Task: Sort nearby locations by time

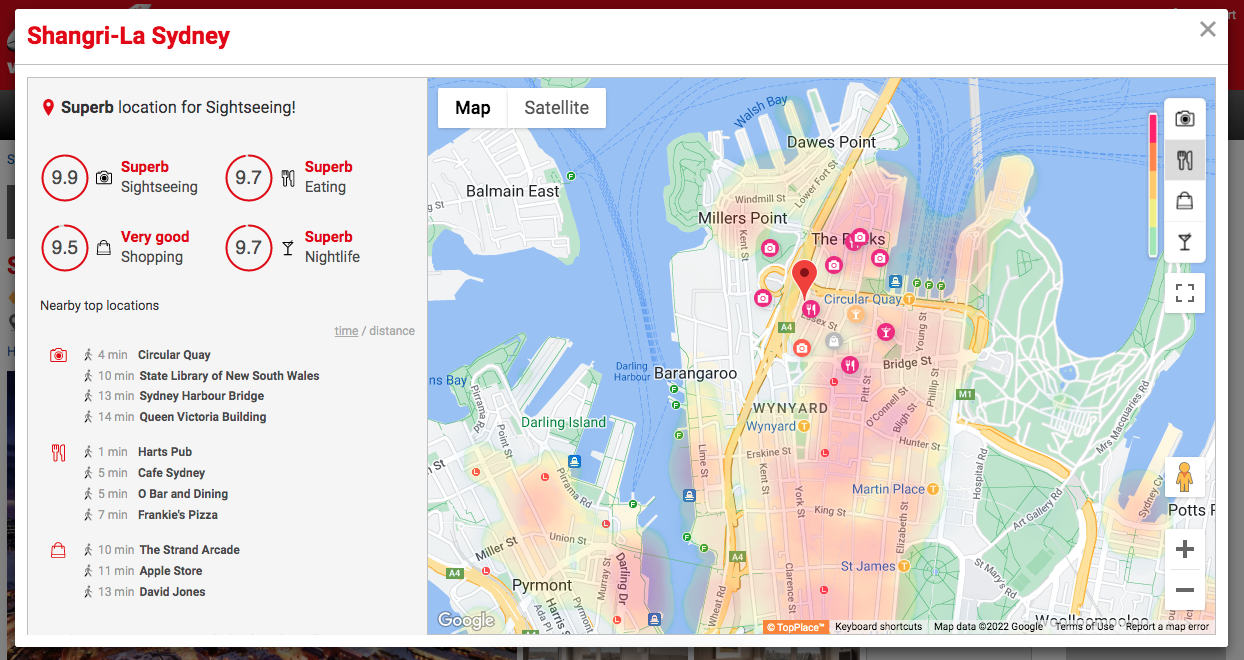Action: pyautogui.click(x=346, y=331)
